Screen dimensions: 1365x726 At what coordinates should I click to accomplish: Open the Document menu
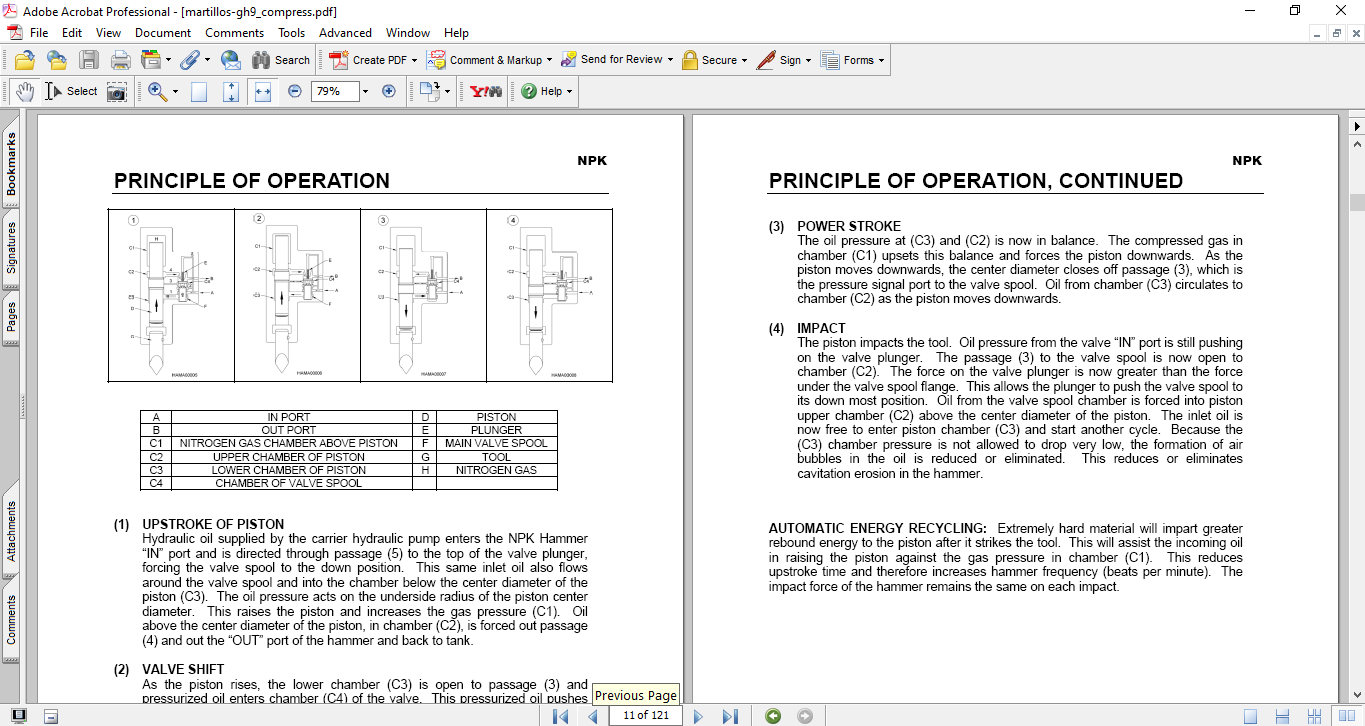pyautogui.click(x=162, y=33)
